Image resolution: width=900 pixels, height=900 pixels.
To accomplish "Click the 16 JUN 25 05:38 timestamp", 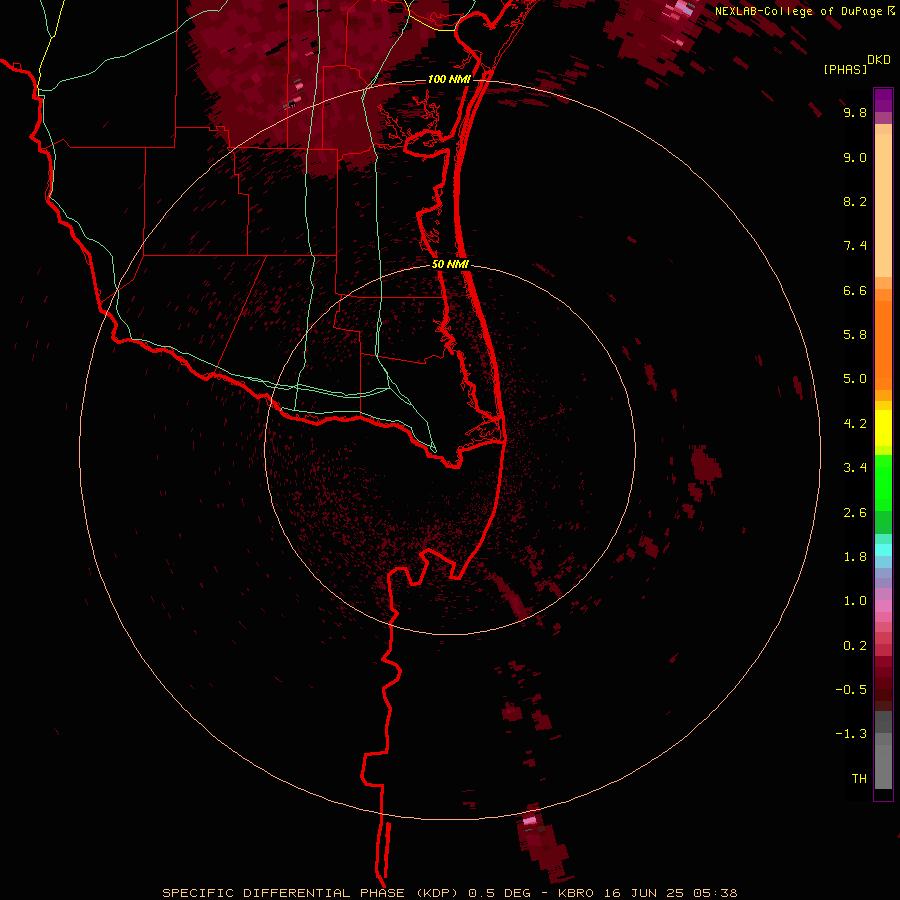I will (674, 893).
